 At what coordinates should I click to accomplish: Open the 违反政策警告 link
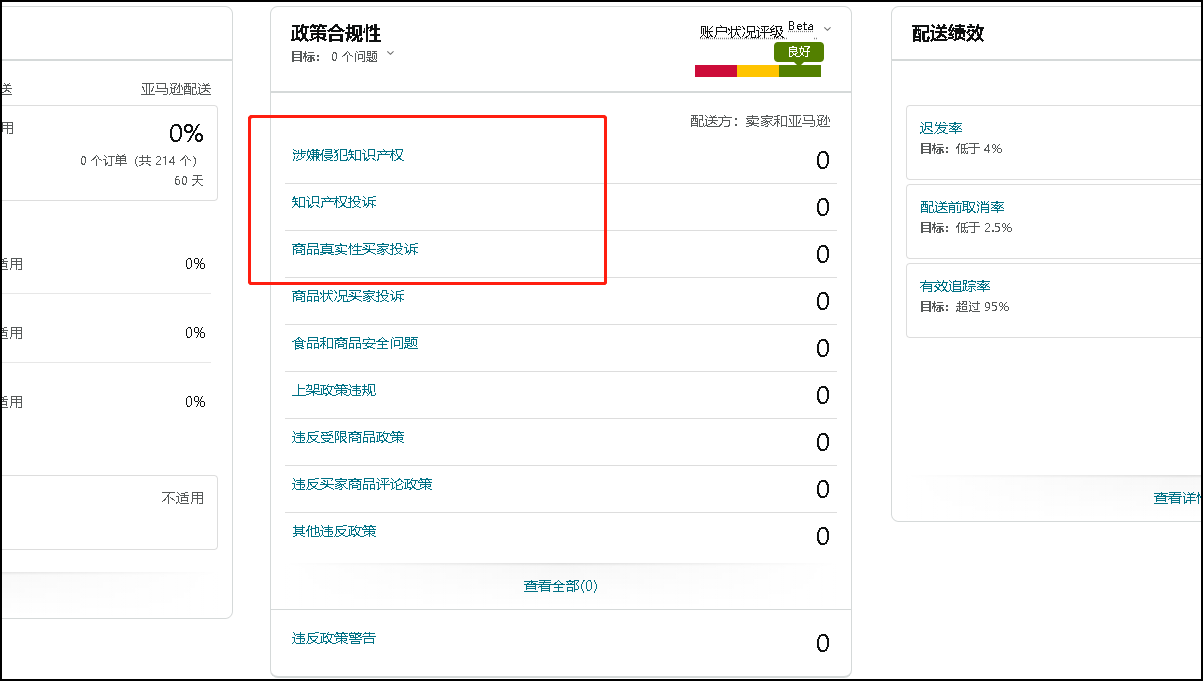[x=334, y=638]
